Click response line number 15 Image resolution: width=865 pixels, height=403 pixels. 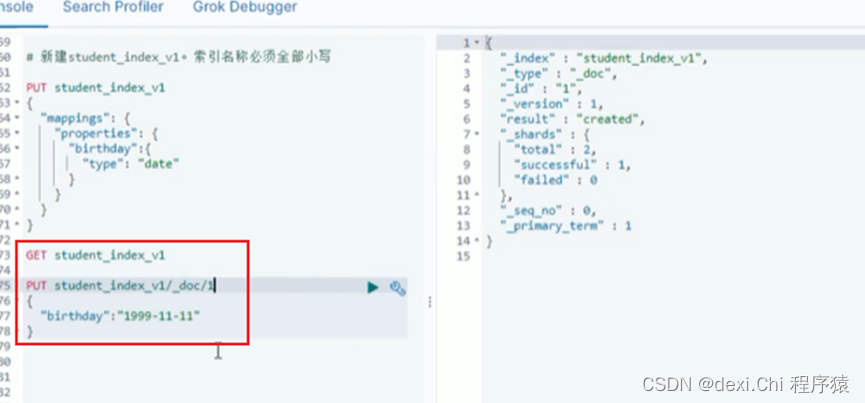tap(463, 256)
